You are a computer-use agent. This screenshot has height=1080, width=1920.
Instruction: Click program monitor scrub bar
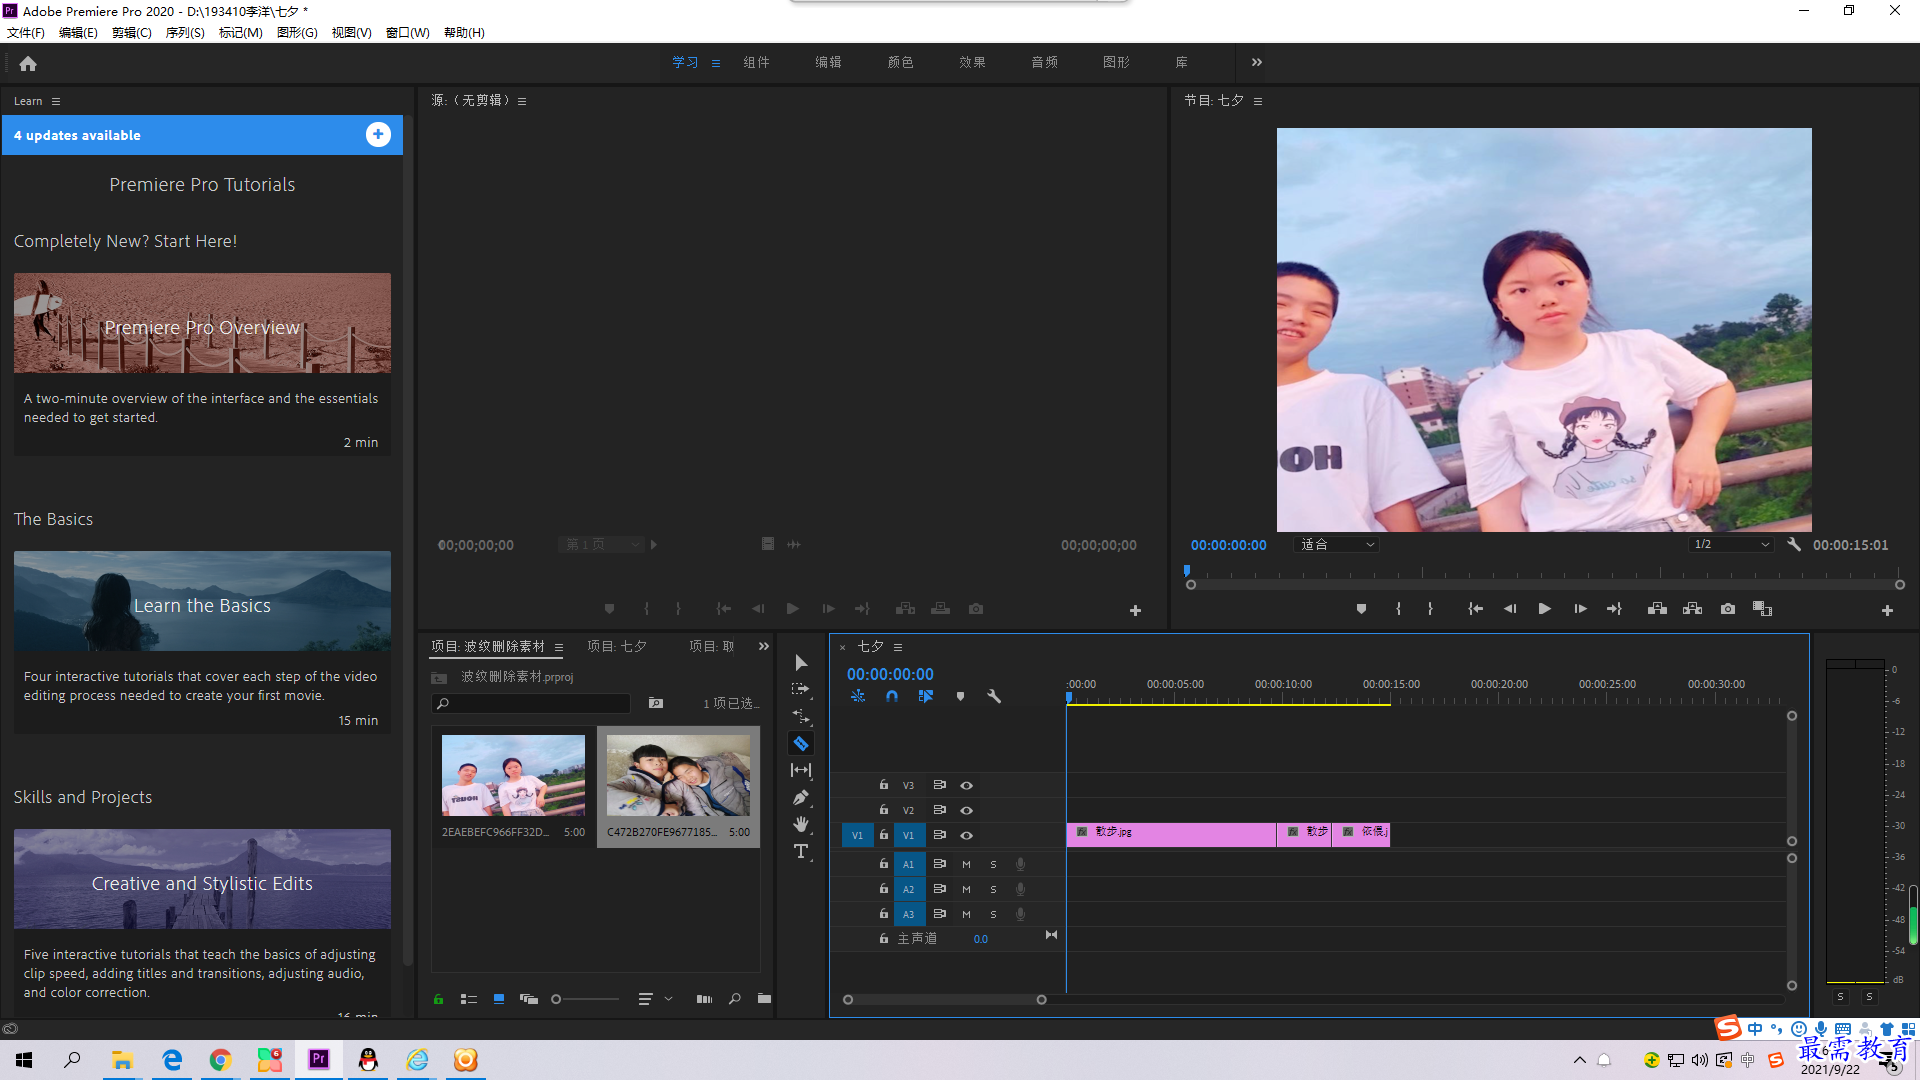(1545, 584)
